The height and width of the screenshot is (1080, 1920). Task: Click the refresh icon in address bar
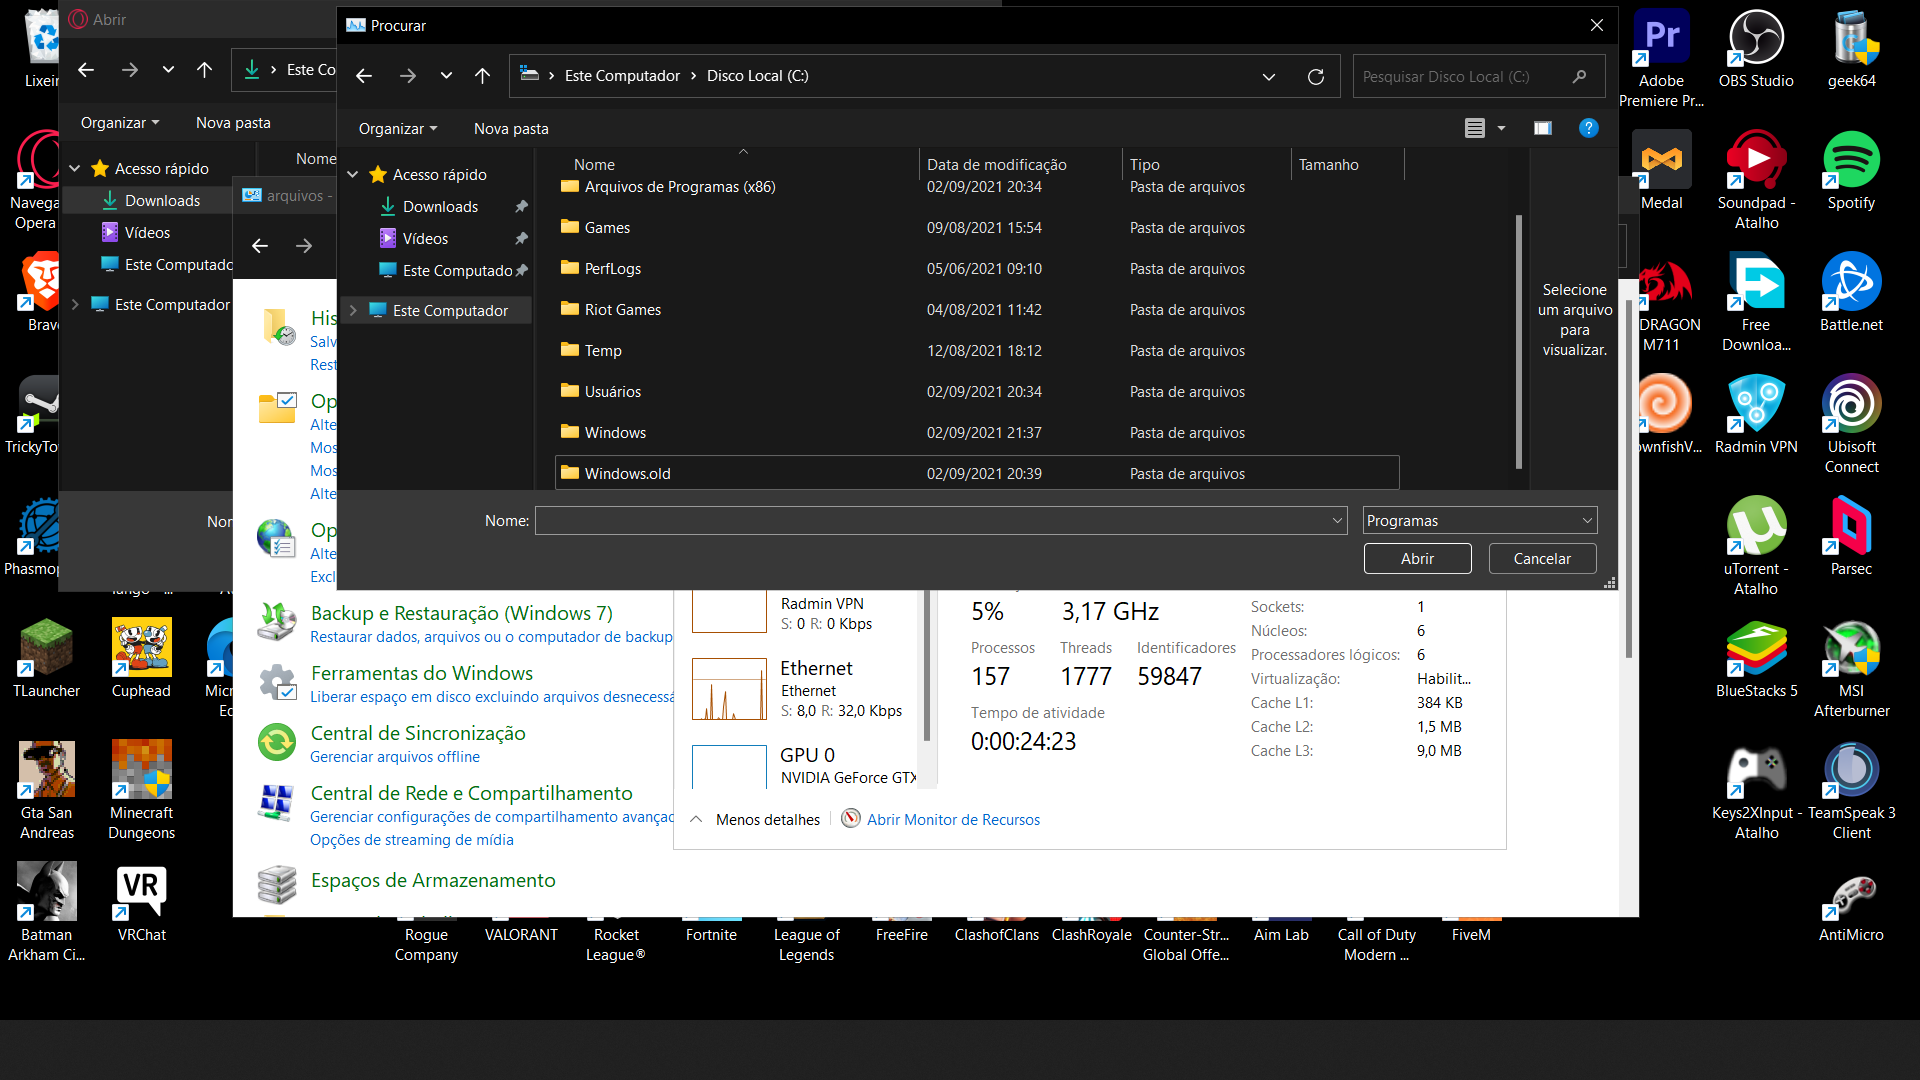point(1316,76)
